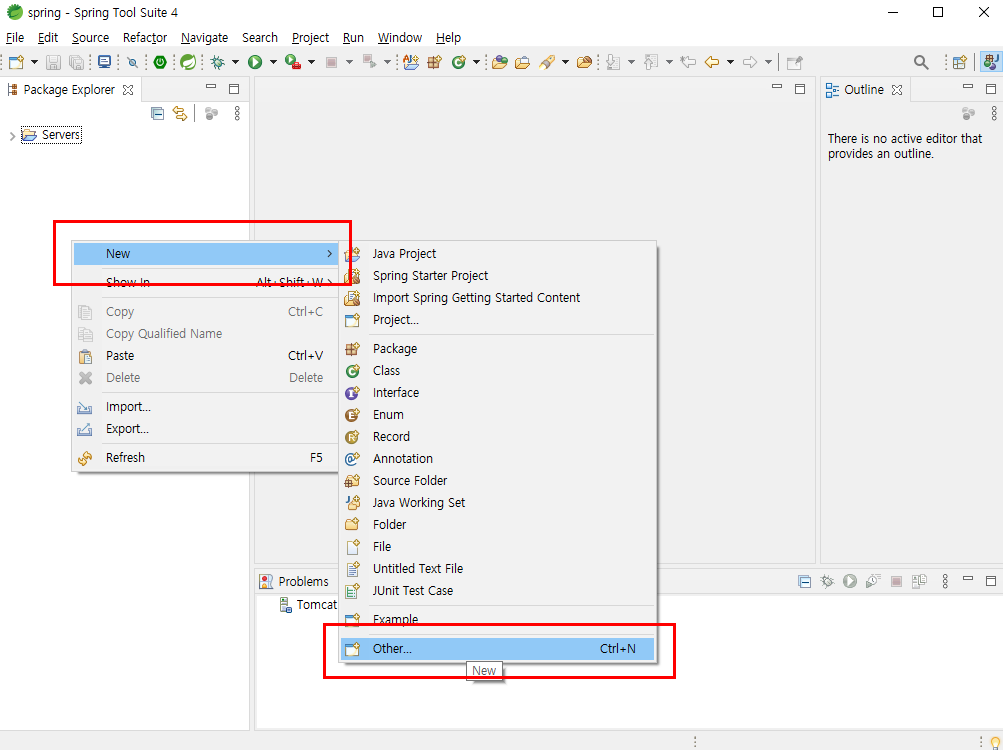
Task: Open the Window menu
Action: pos(400,38)
